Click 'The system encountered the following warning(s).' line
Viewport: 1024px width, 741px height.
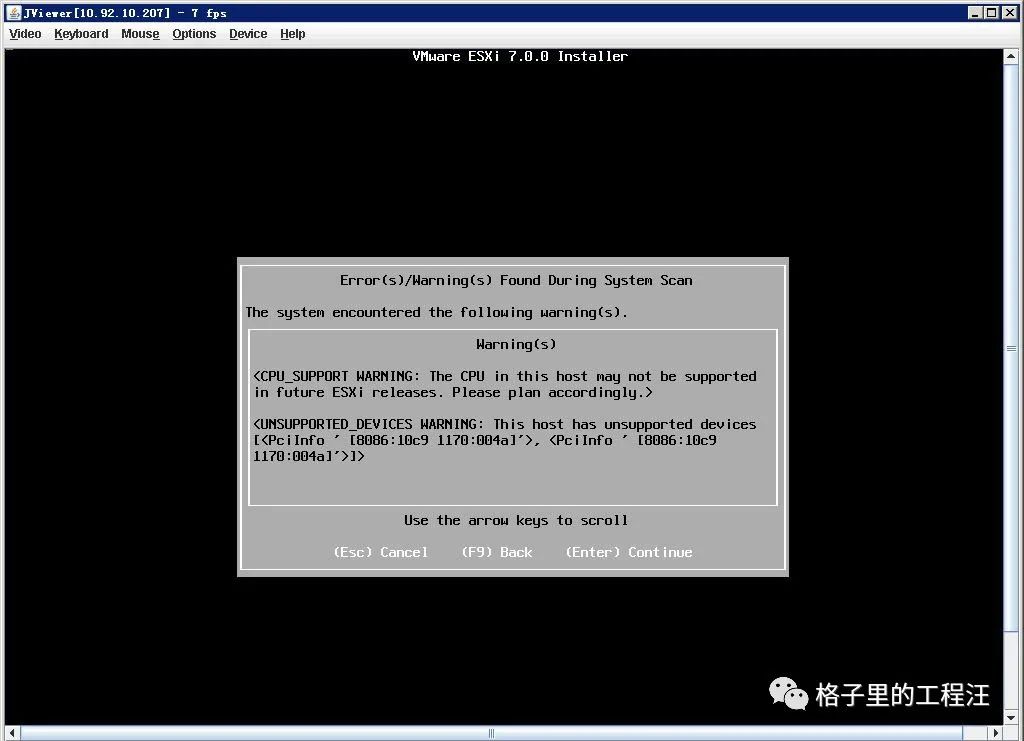tap(436, 312)
